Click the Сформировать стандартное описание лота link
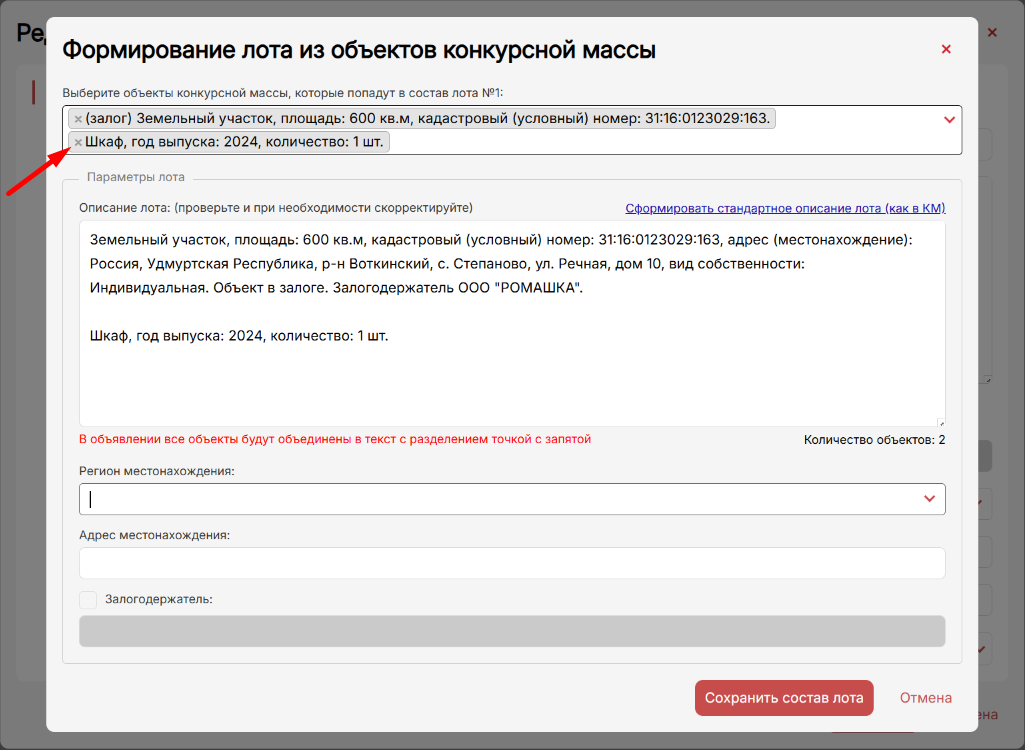The image size is (1025, 750). click(785, 208)
